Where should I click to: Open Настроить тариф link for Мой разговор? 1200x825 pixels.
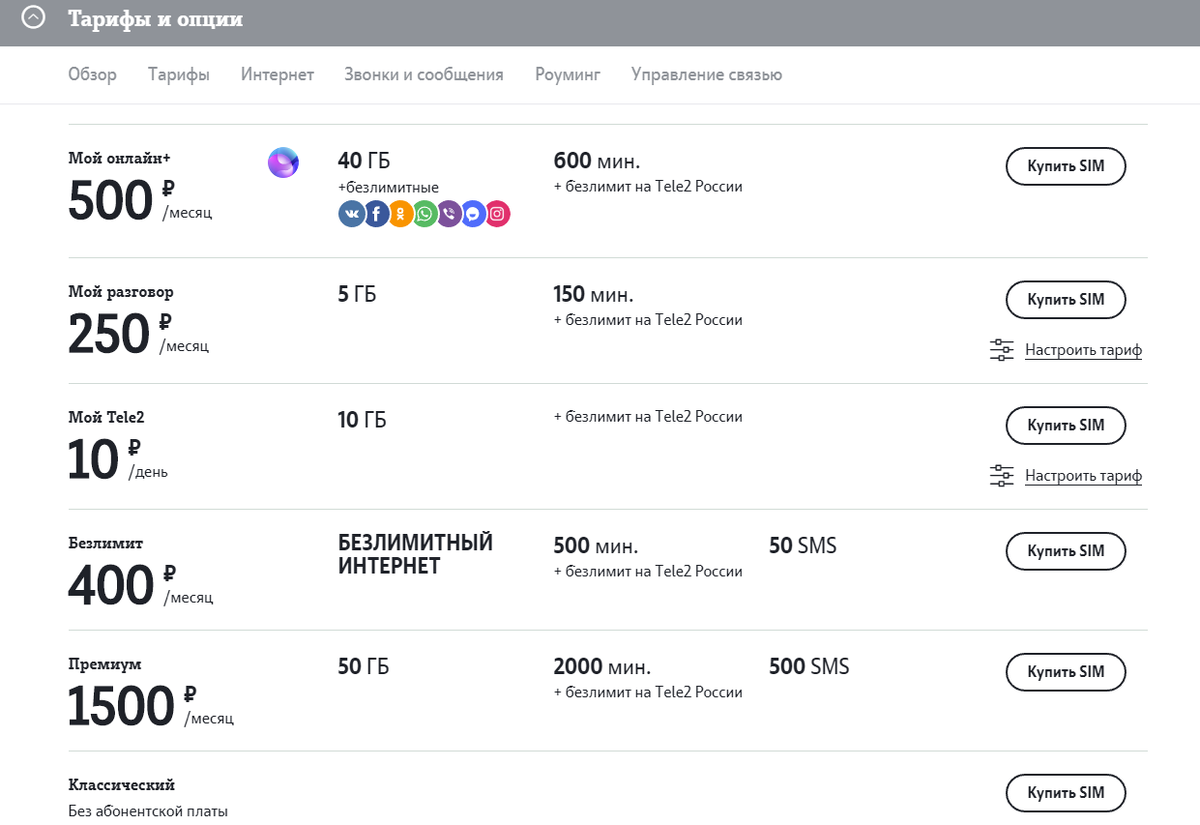point(1083,350)
